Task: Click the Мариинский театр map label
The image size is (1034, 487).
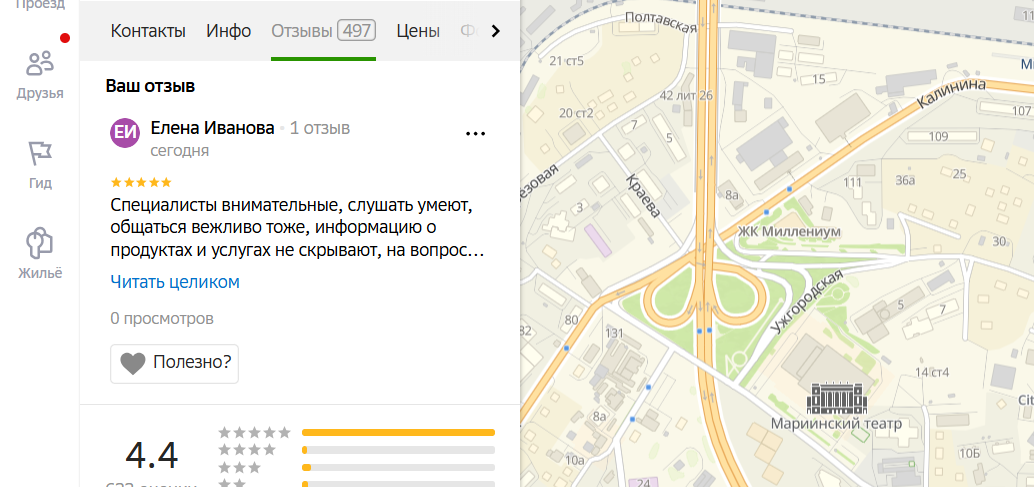Action: pos(836,423)
